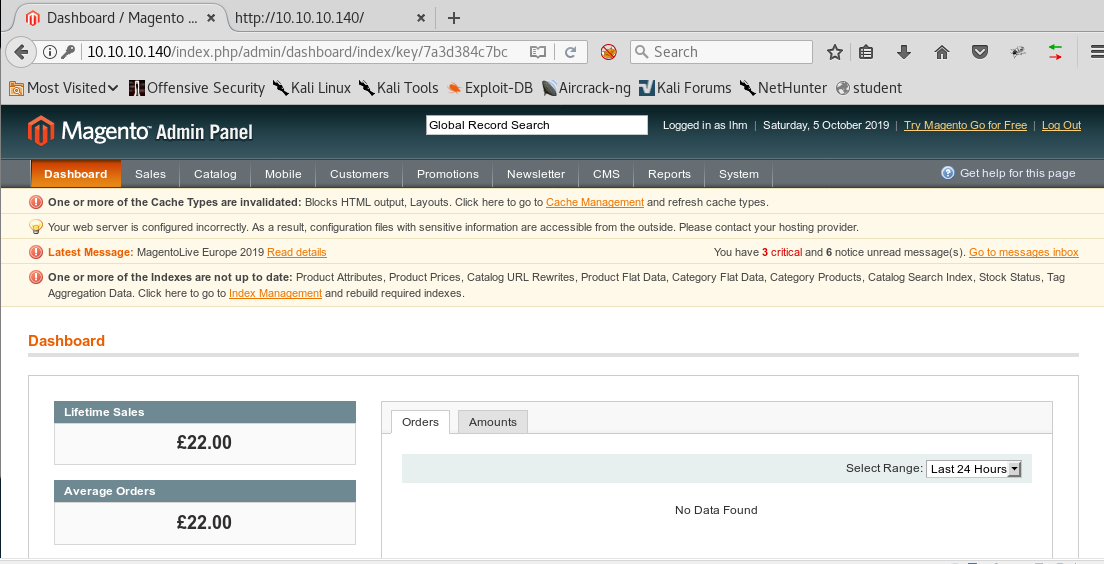
Task: Open a new tab with plus button
Action: 454,18
